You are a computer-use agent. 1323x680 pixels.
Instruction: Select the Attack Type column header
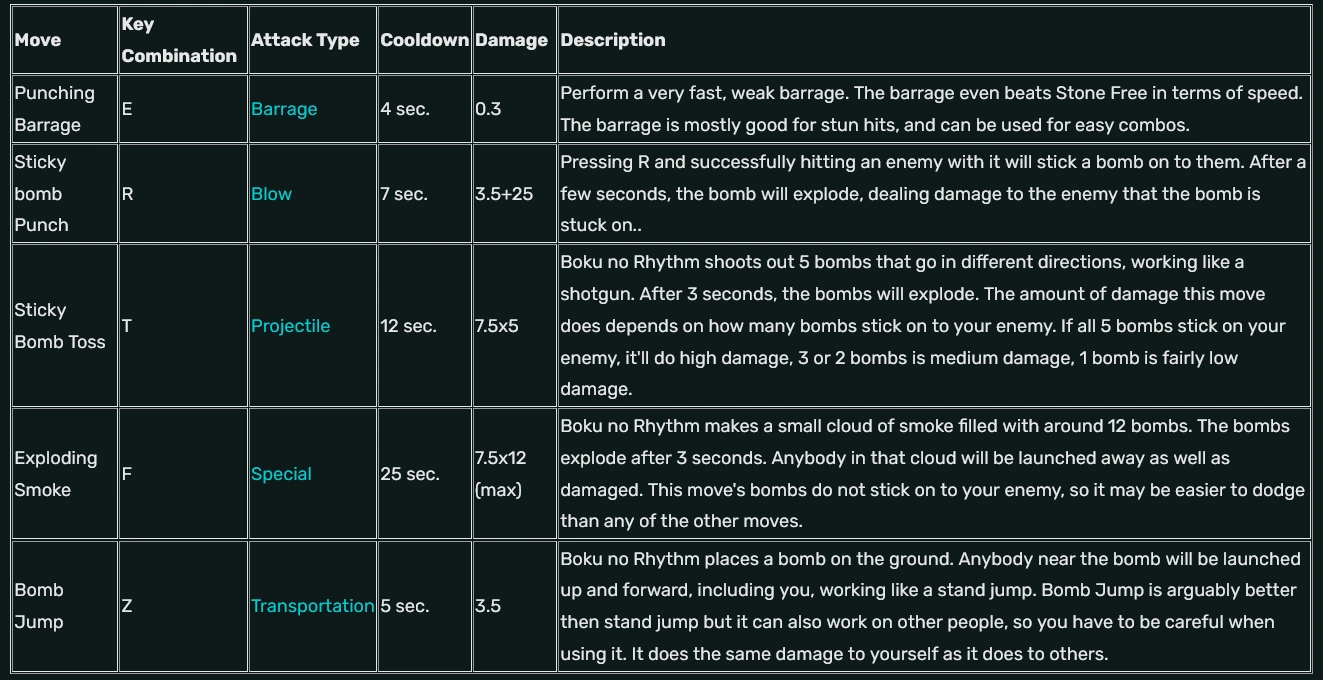(x=305, y=40)
